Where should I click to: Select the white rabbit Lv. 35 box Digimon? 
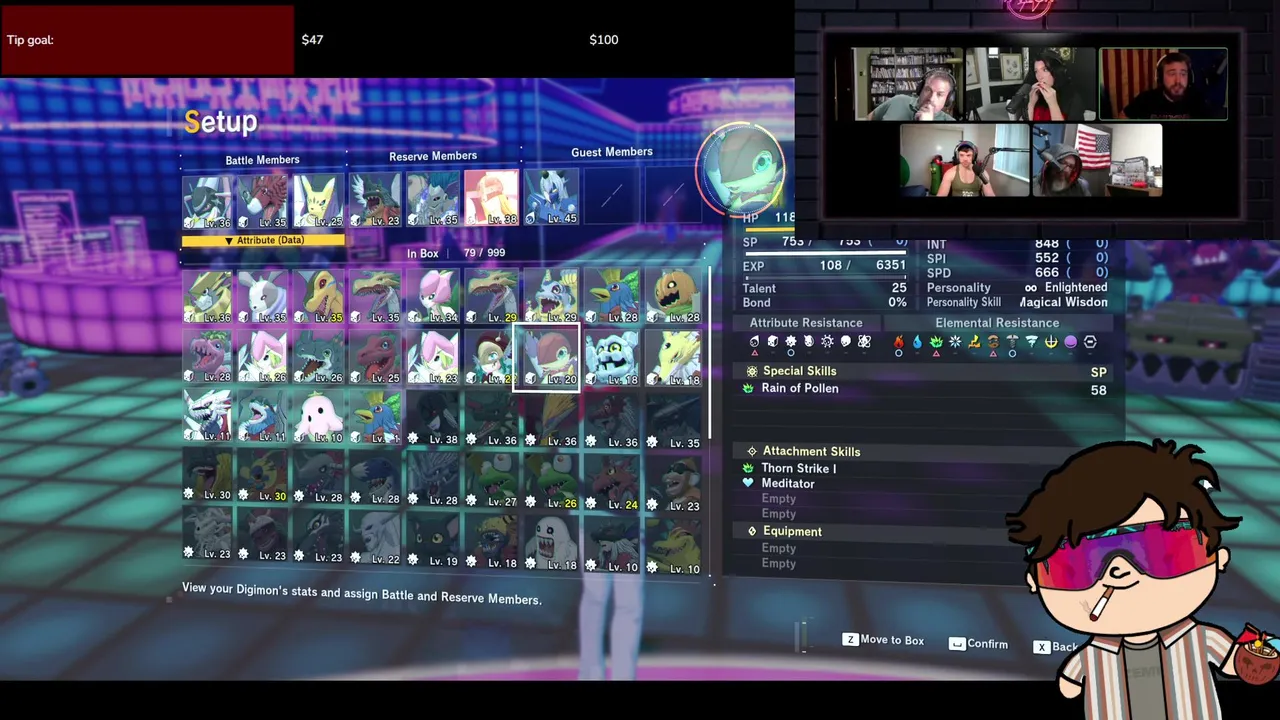[x=264, y=298]
